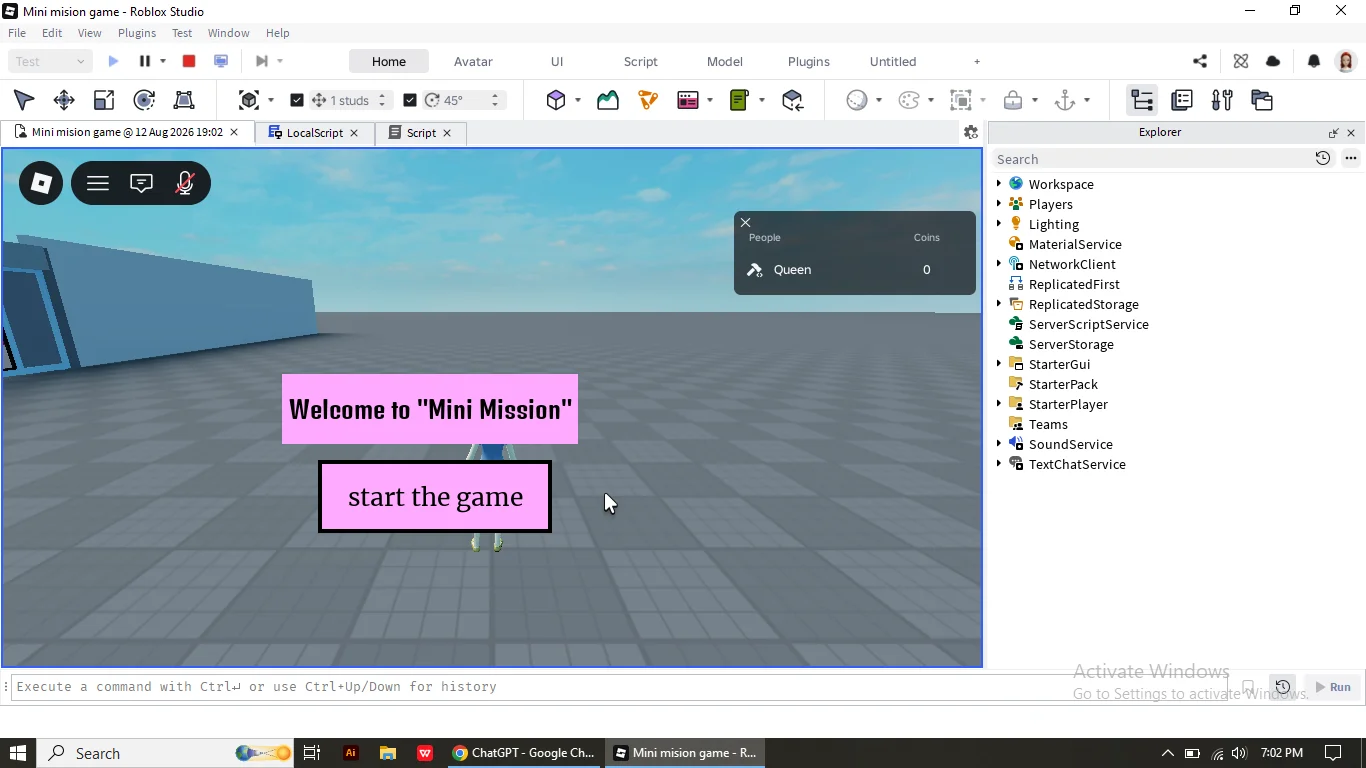Open Explorer panel options (three dots)
1366x768 pixels.
[x=1351, y=159]
